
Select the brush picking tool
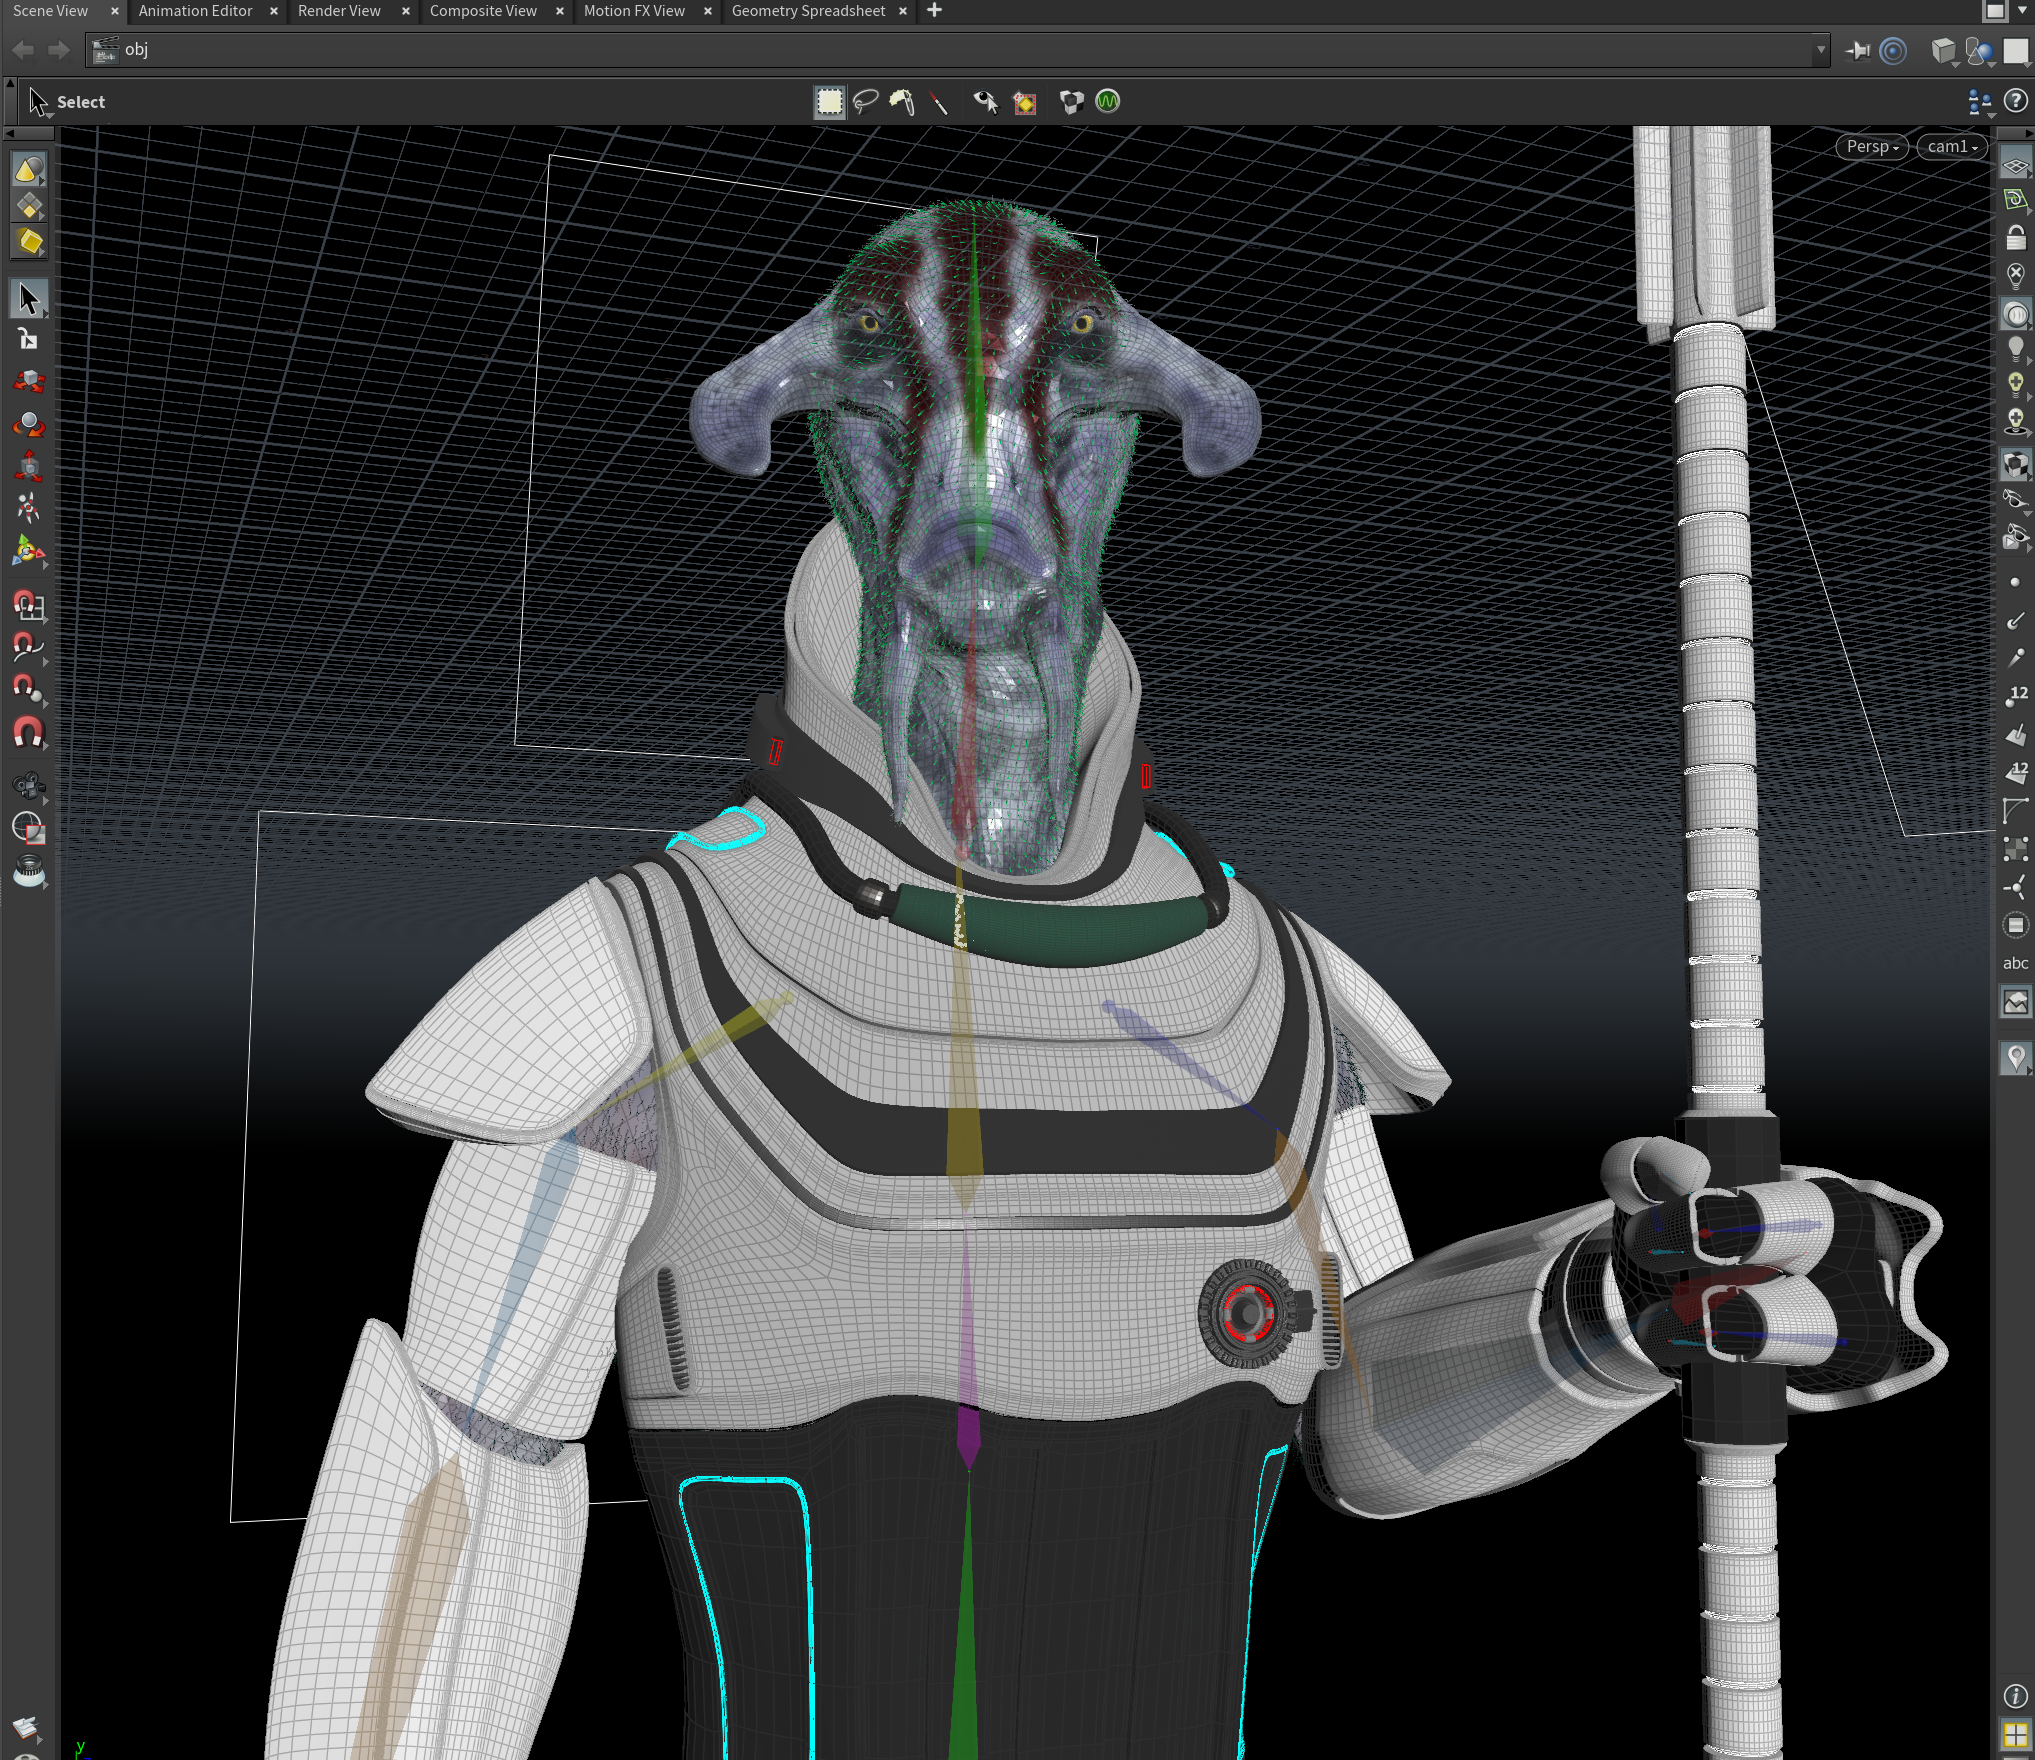[x=902, y=102]
